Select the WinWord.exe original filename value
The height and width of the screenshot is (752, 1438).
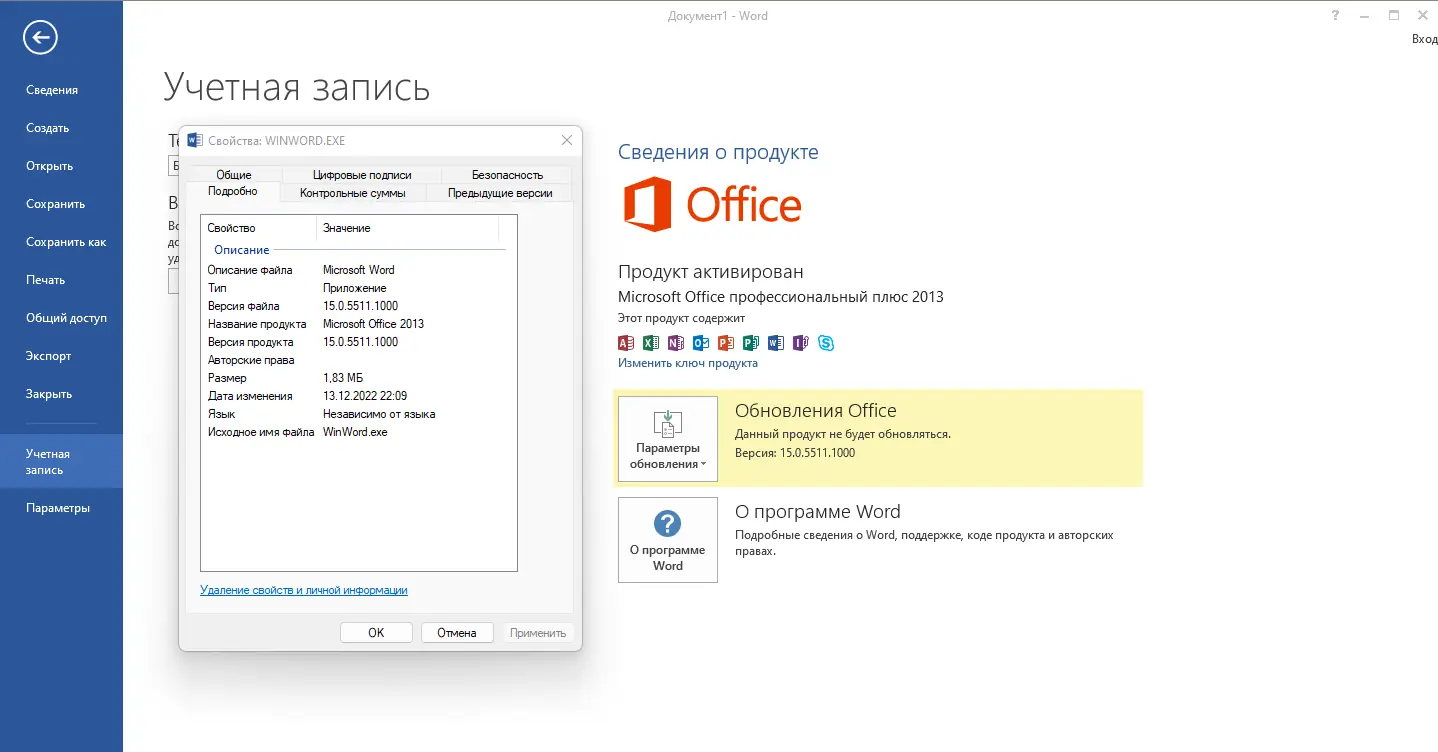[x=355, y=432]
